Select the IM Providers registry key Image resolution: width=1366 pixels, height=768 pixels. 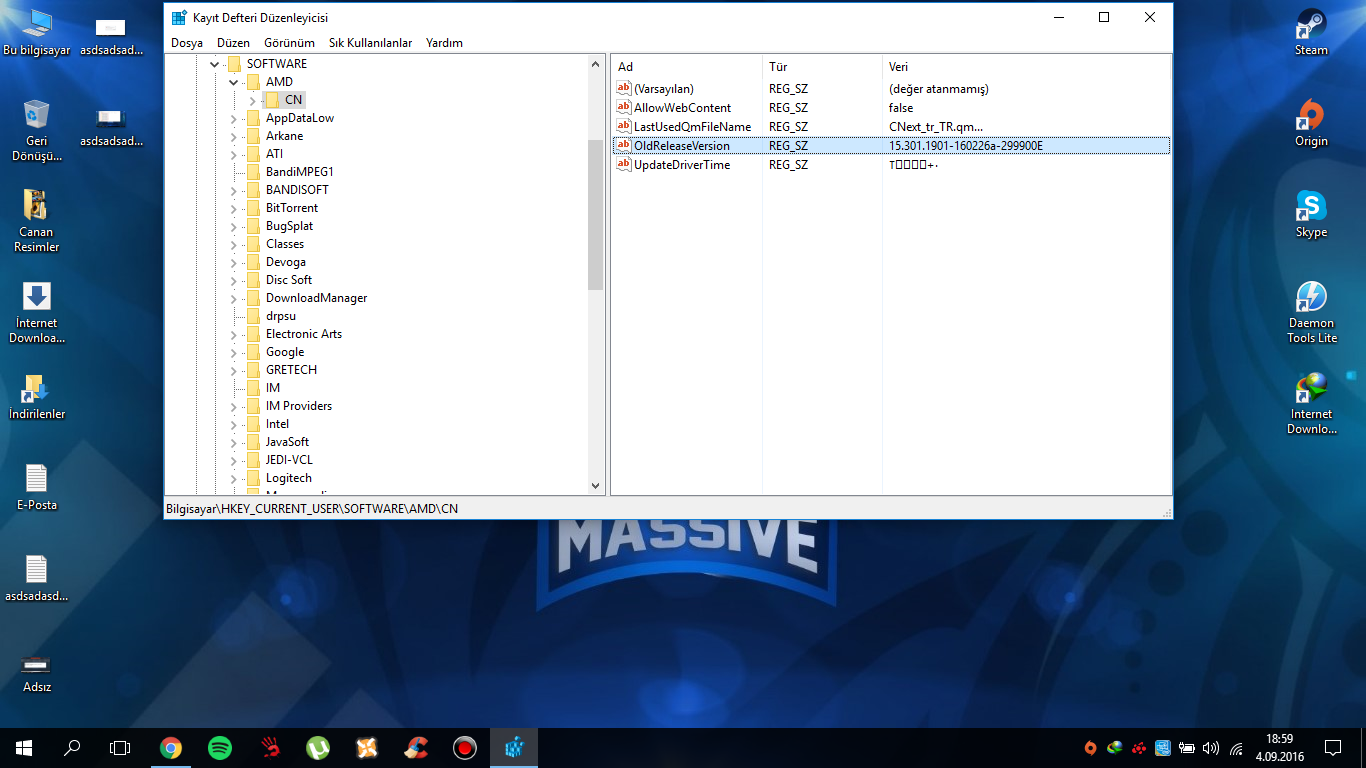pos(299,406)
